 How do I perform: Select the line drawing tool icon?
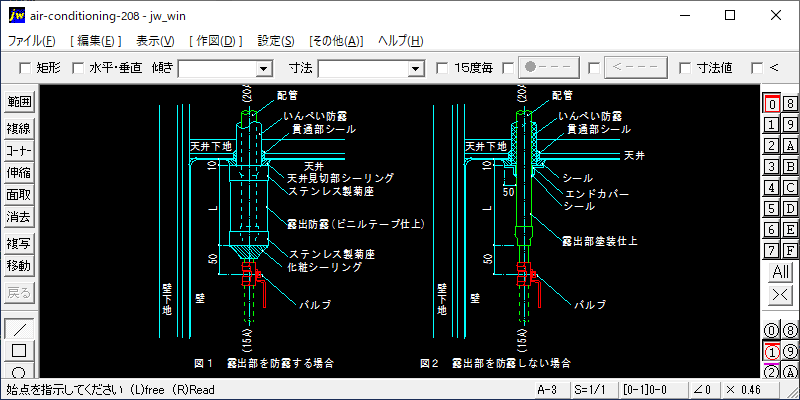click(x=19, y=328)
